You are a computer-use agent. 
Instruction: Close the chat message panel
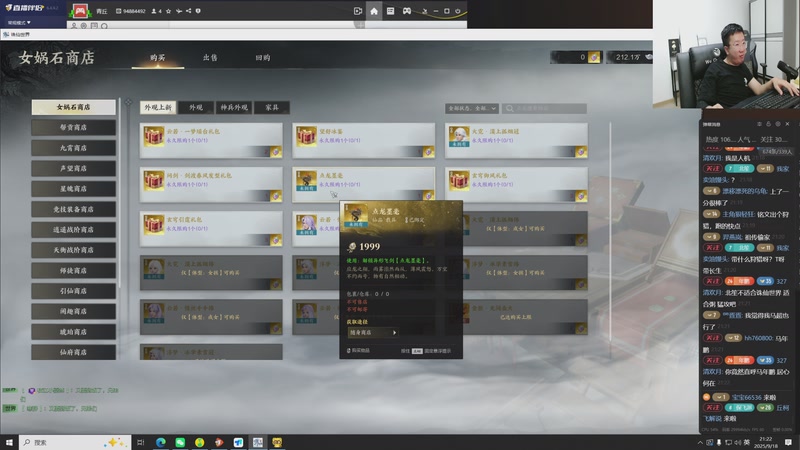tap(787, 124)
